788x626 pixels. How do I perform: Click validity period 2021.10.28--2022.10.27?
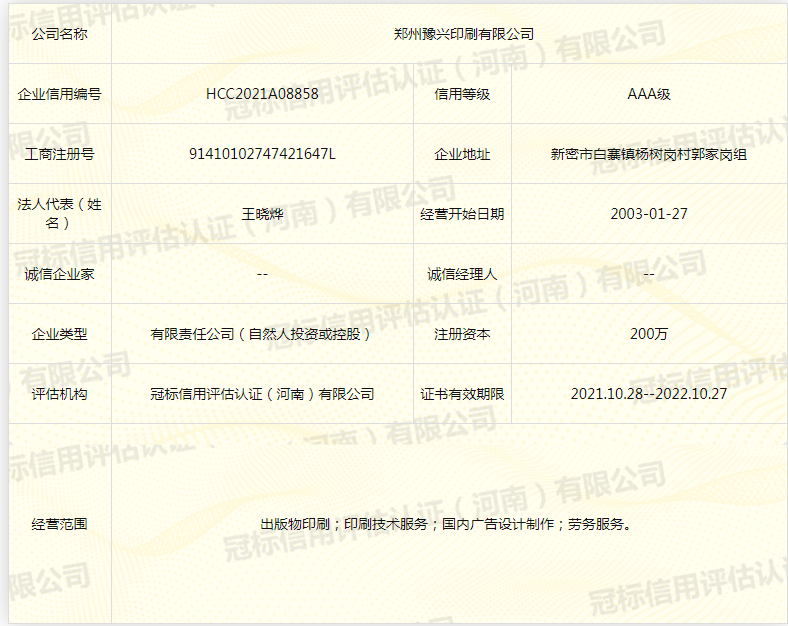coord(648,394)
